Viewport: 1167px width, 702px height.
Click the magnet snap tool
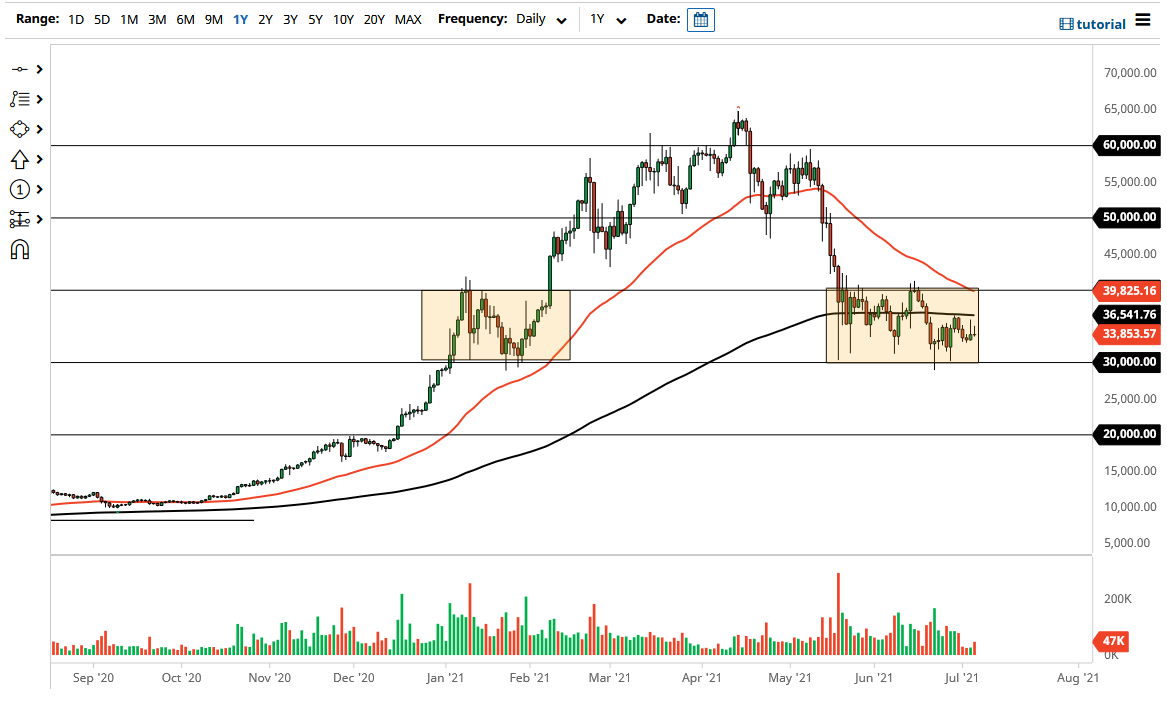click(x=20, y=249)
